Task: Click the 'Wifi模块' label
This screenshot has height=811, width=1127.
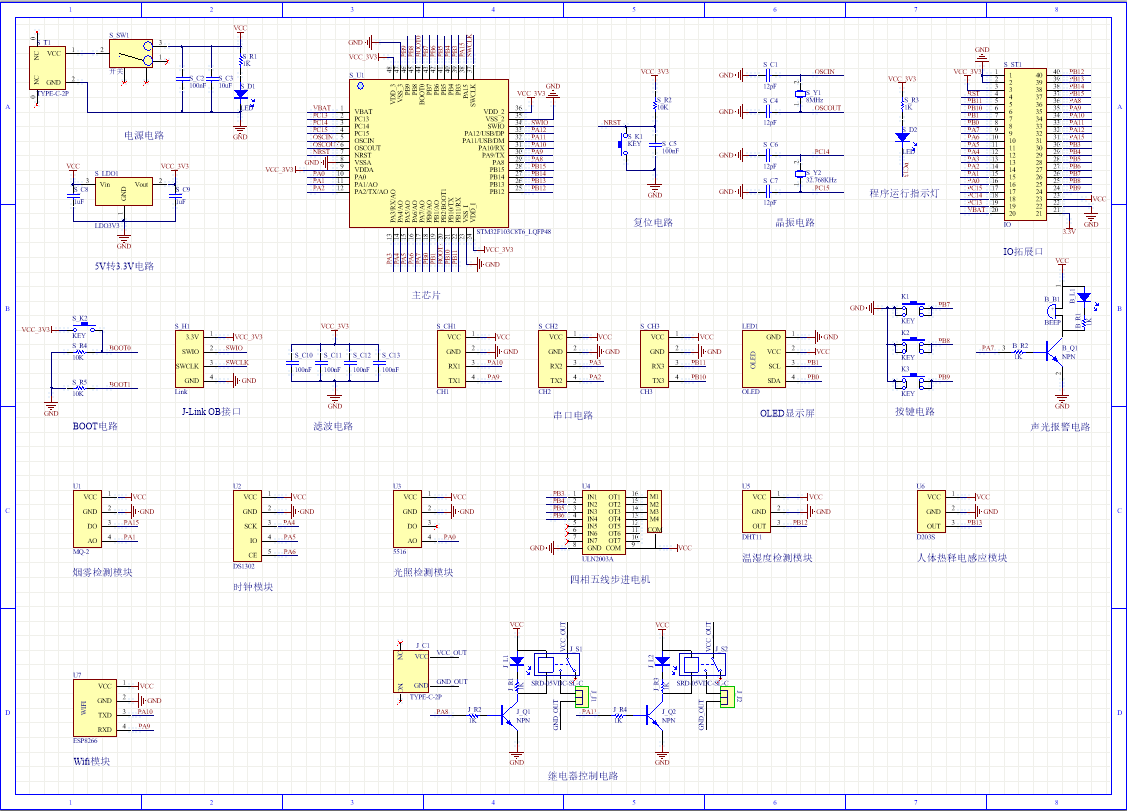Action: coord(91,761)
